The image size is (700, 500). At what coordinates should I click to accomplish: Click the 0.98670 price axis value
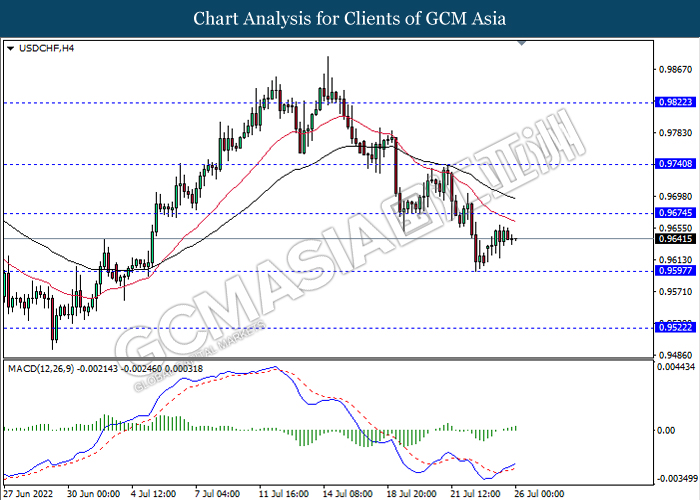tap(675, 70)
